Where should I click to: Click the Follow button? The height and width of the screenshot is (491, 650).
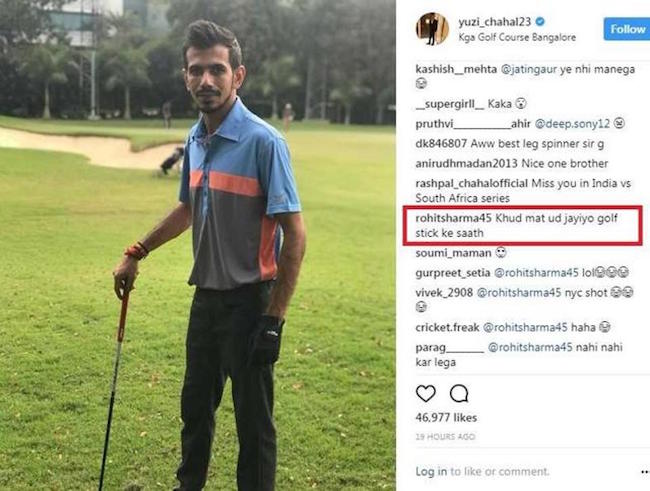click(x=627, y=29)
